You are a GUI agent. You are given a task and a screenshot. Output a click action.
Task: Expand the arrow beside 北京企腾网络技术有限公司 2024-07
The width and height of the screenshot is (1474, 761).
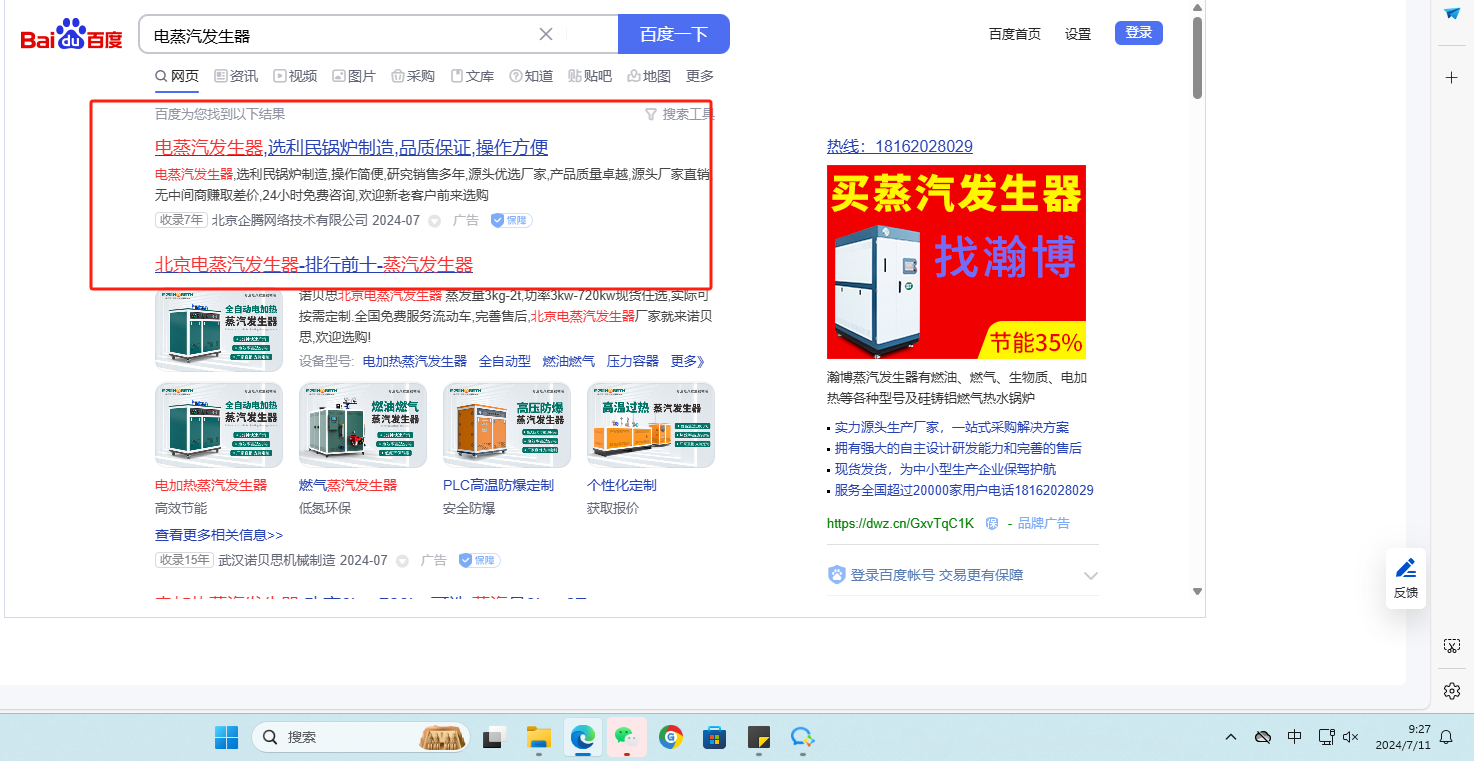434,221
